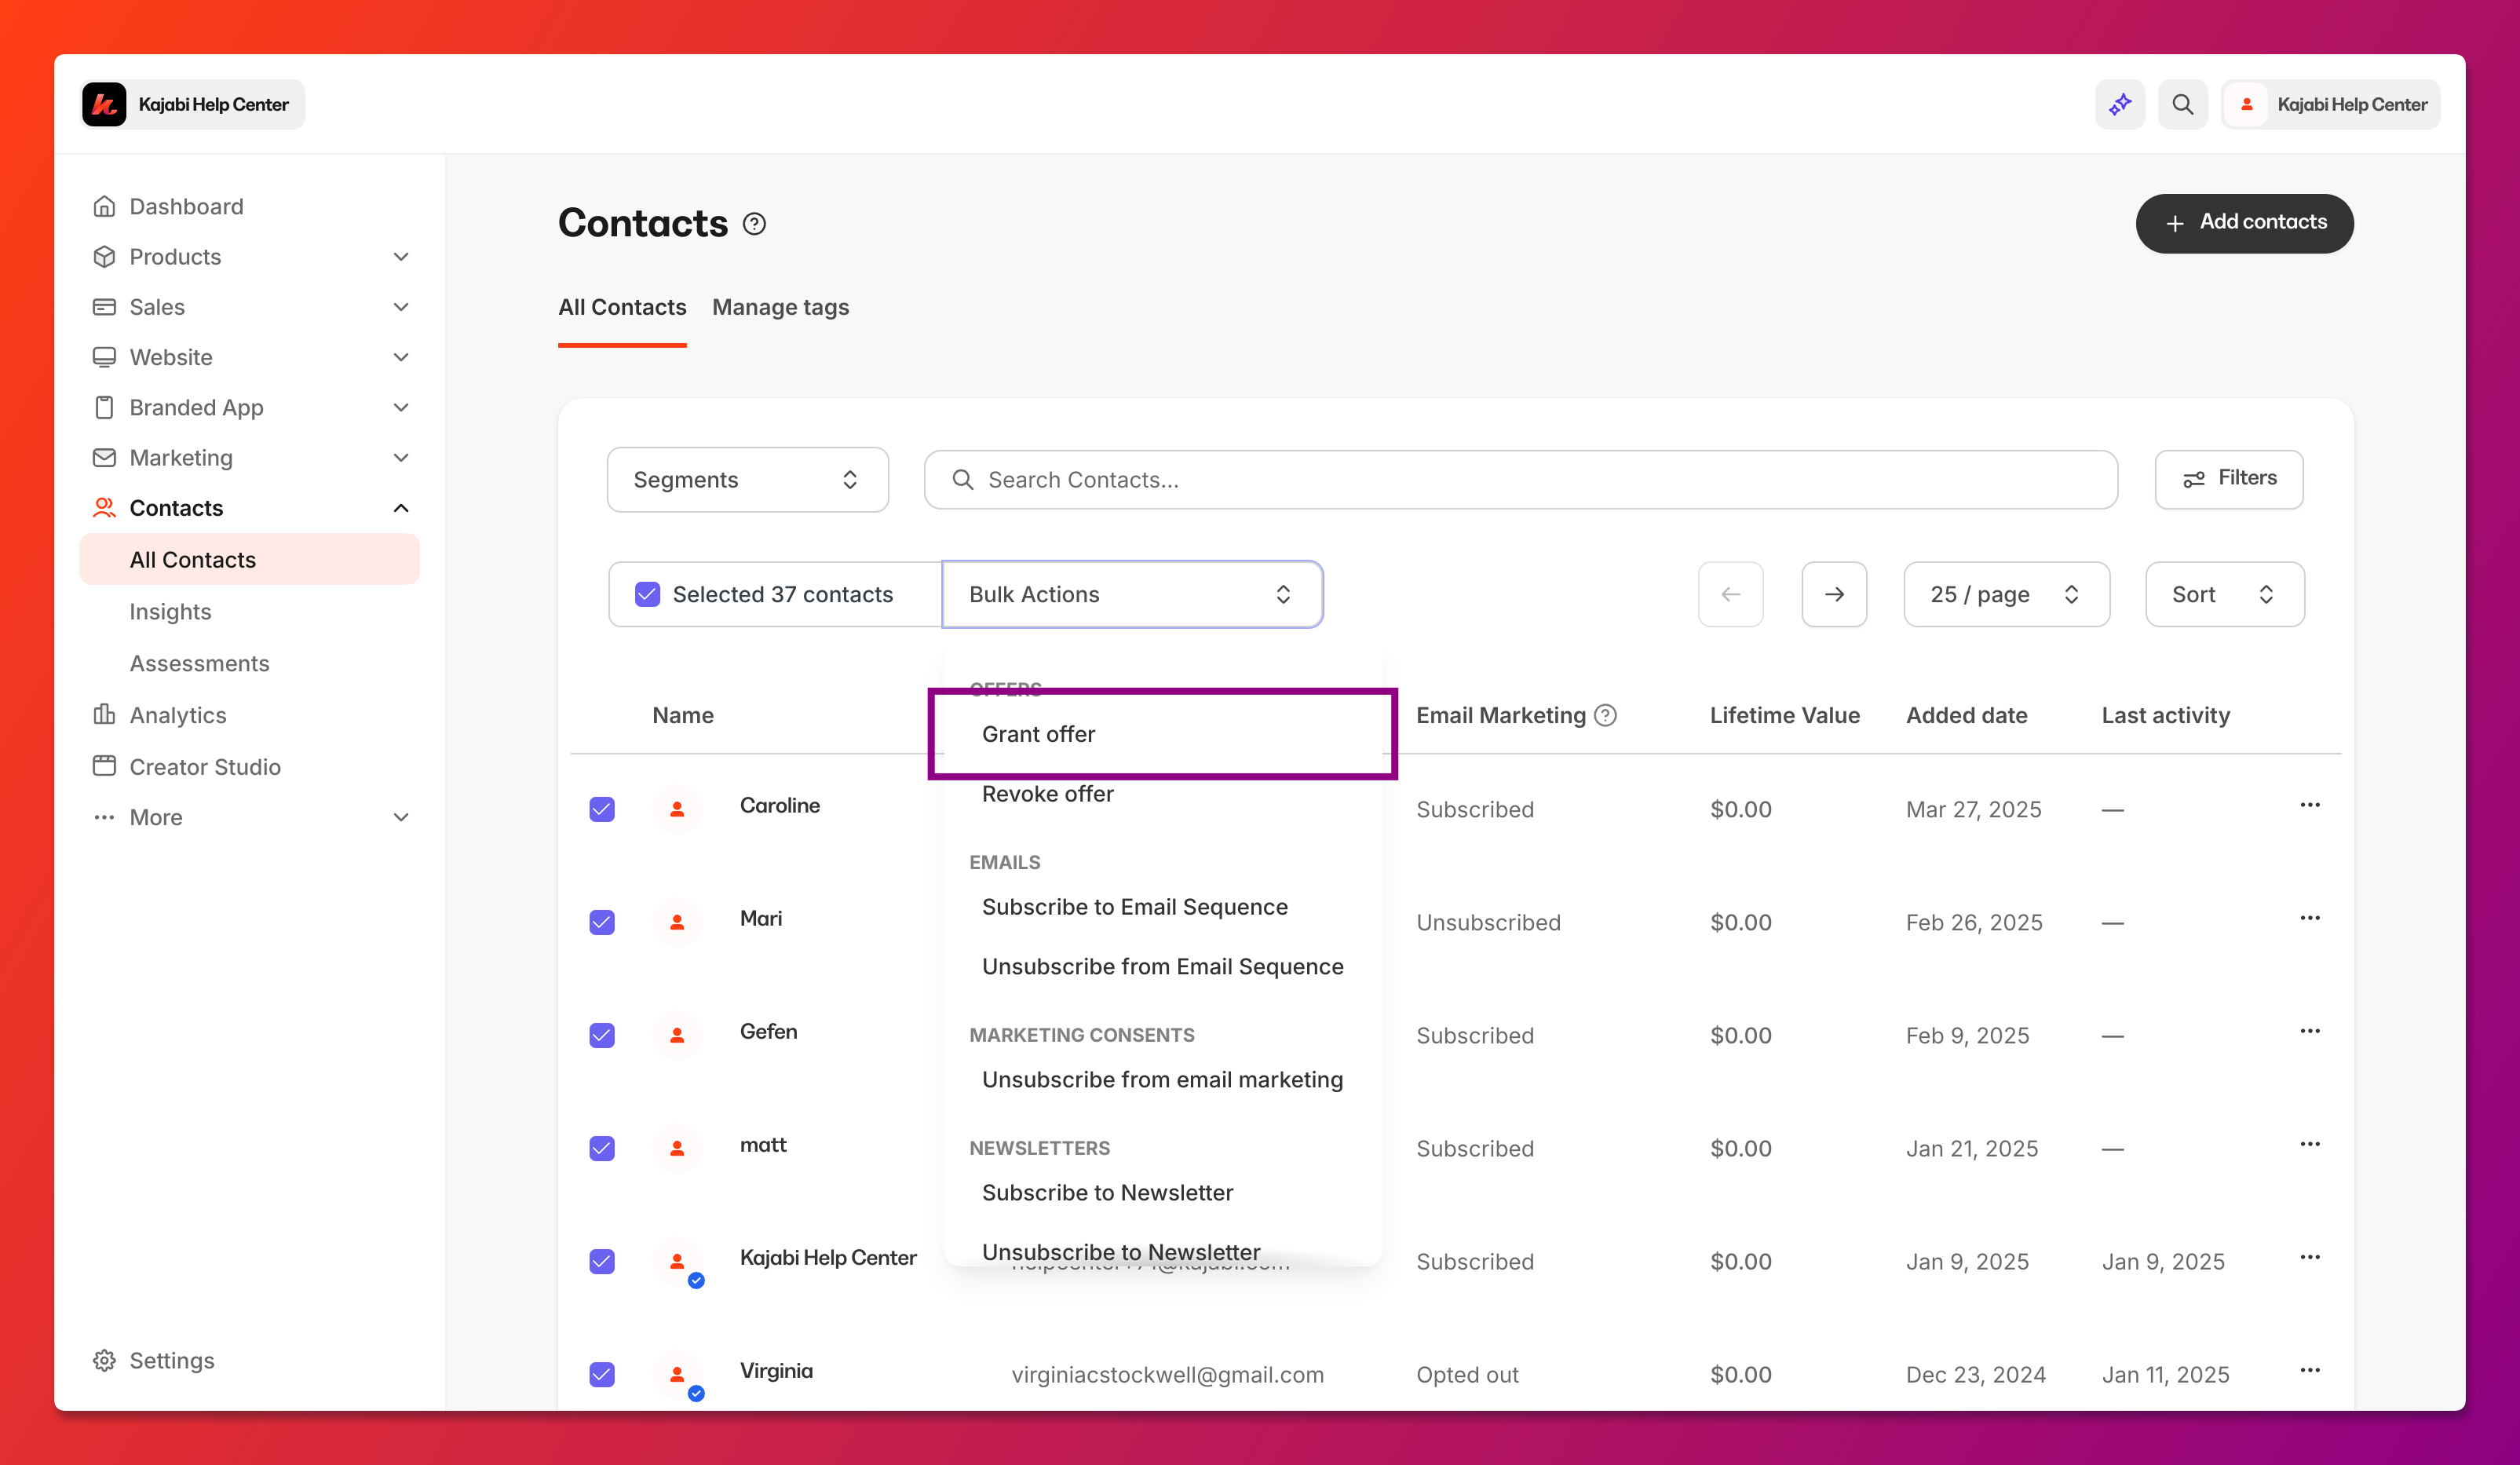This screenshot has height=1465, width=2520.
Task: Open the more options menu for Caroline
Action: pos(2309,805)
